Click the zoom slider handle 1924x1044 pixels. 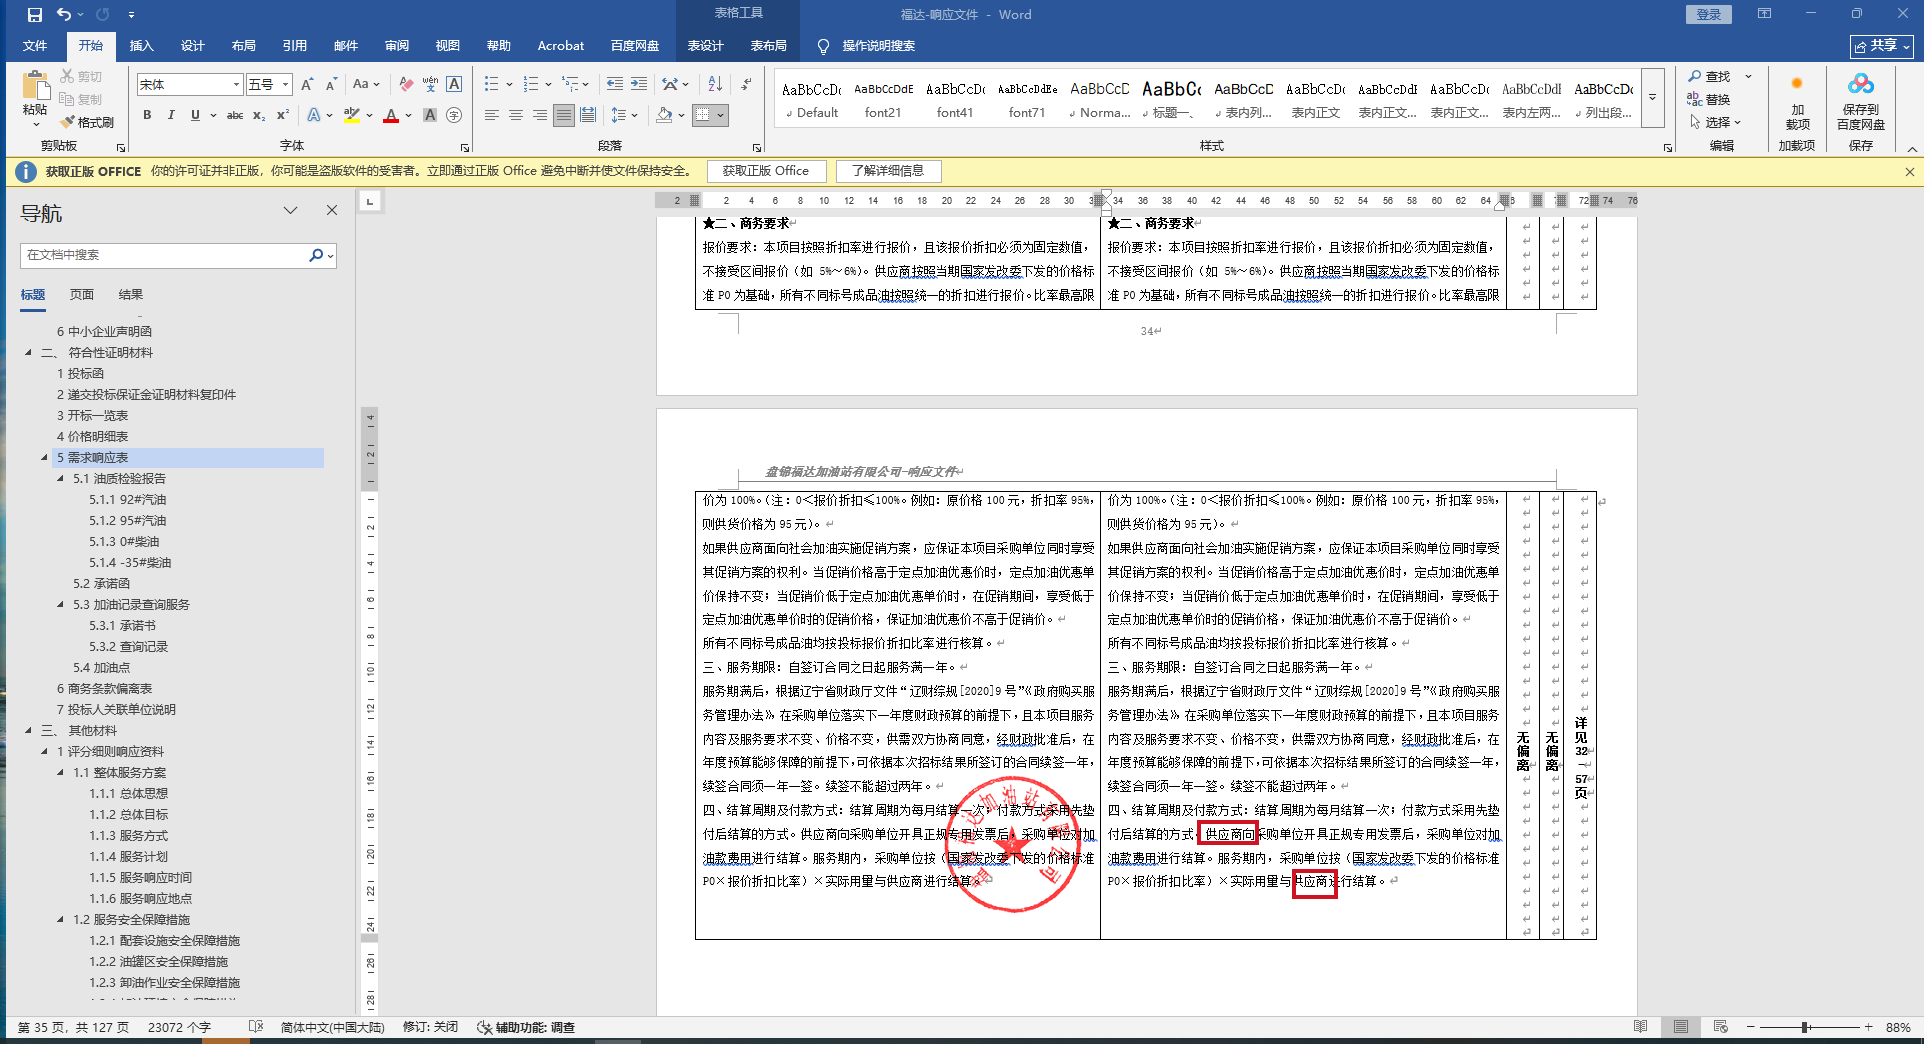(1805, 1027)
